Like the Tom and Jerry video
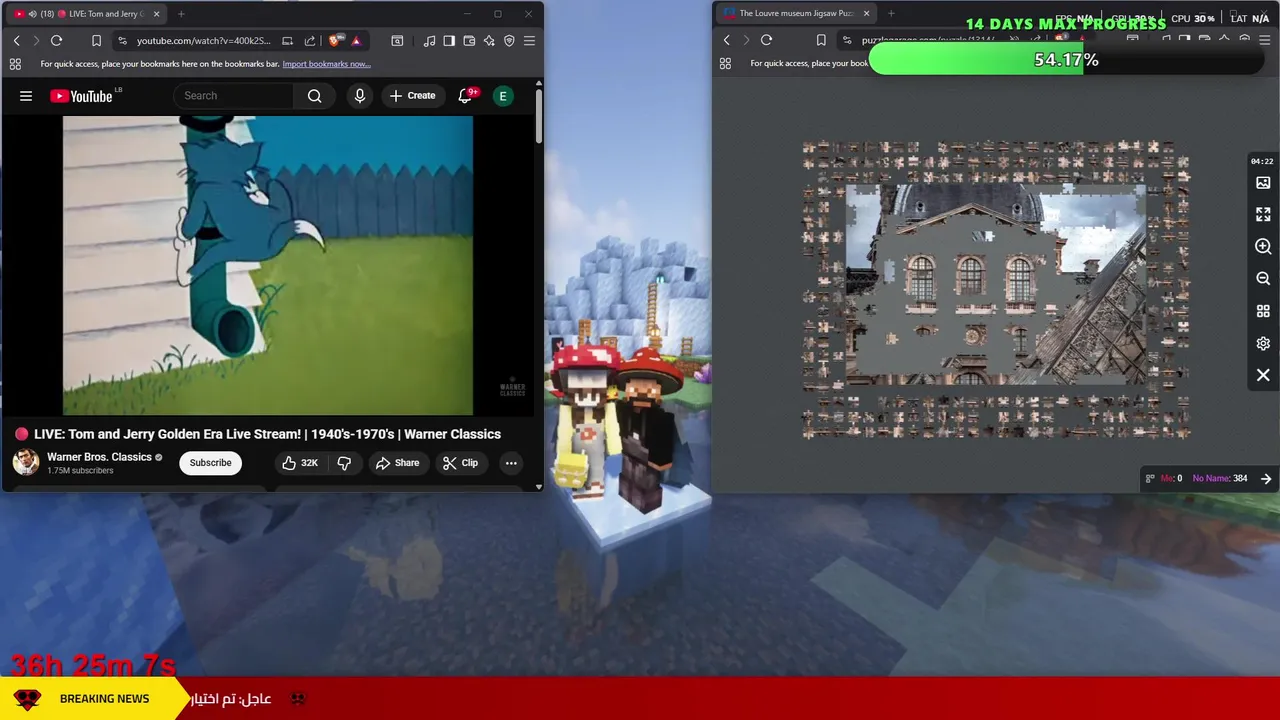This screenshot has height=720, width=1280. (300, 463)
